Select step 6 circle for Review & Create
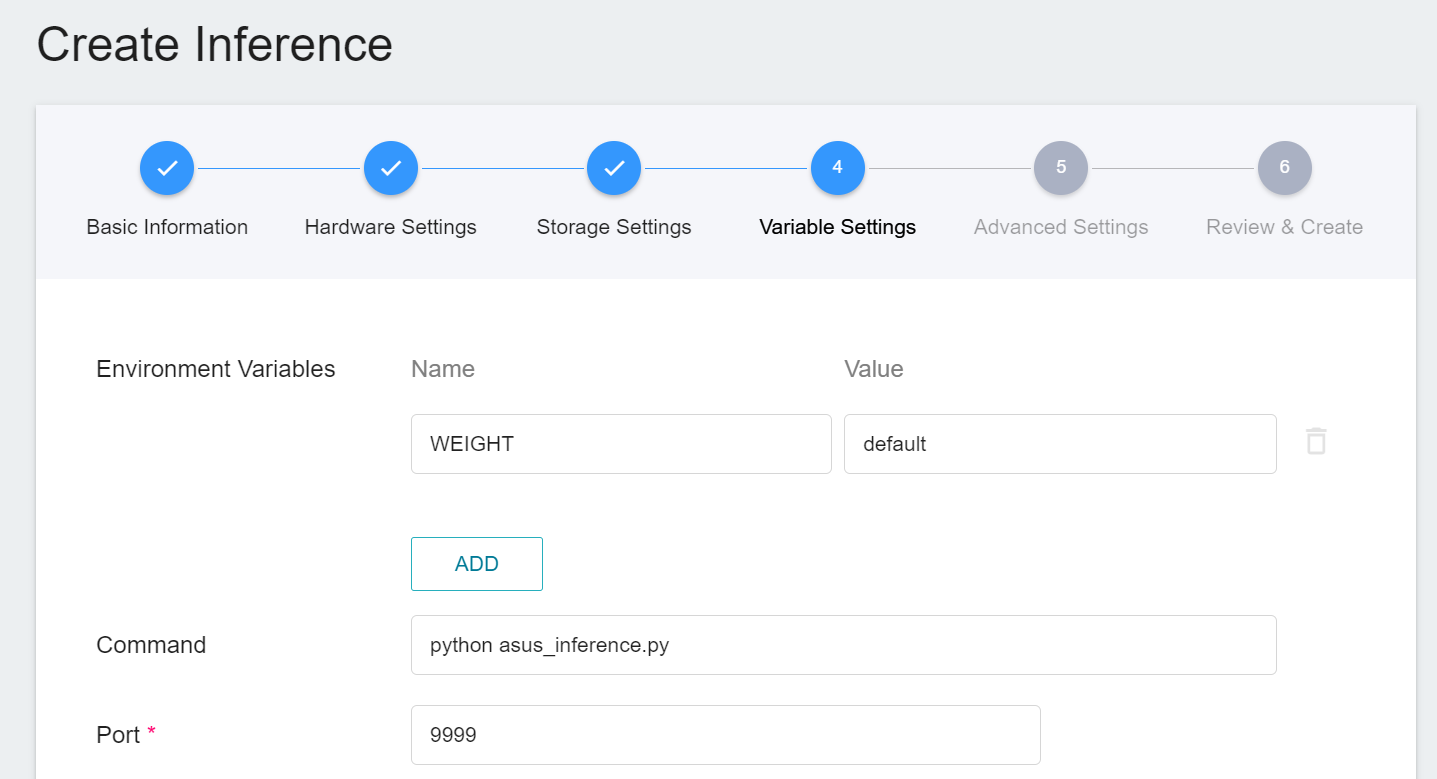This screenshot has height=779, width=1437. pos(1285,168)
